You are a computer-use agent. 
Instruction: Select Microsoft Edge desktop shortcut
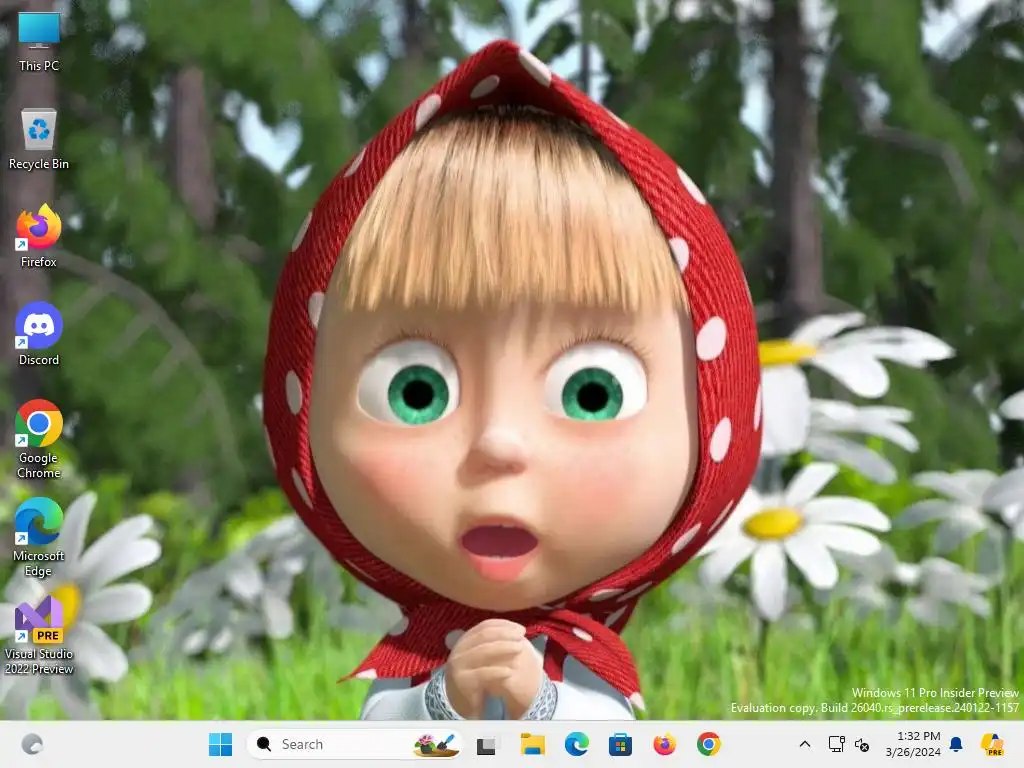click(x=39, y=537)
